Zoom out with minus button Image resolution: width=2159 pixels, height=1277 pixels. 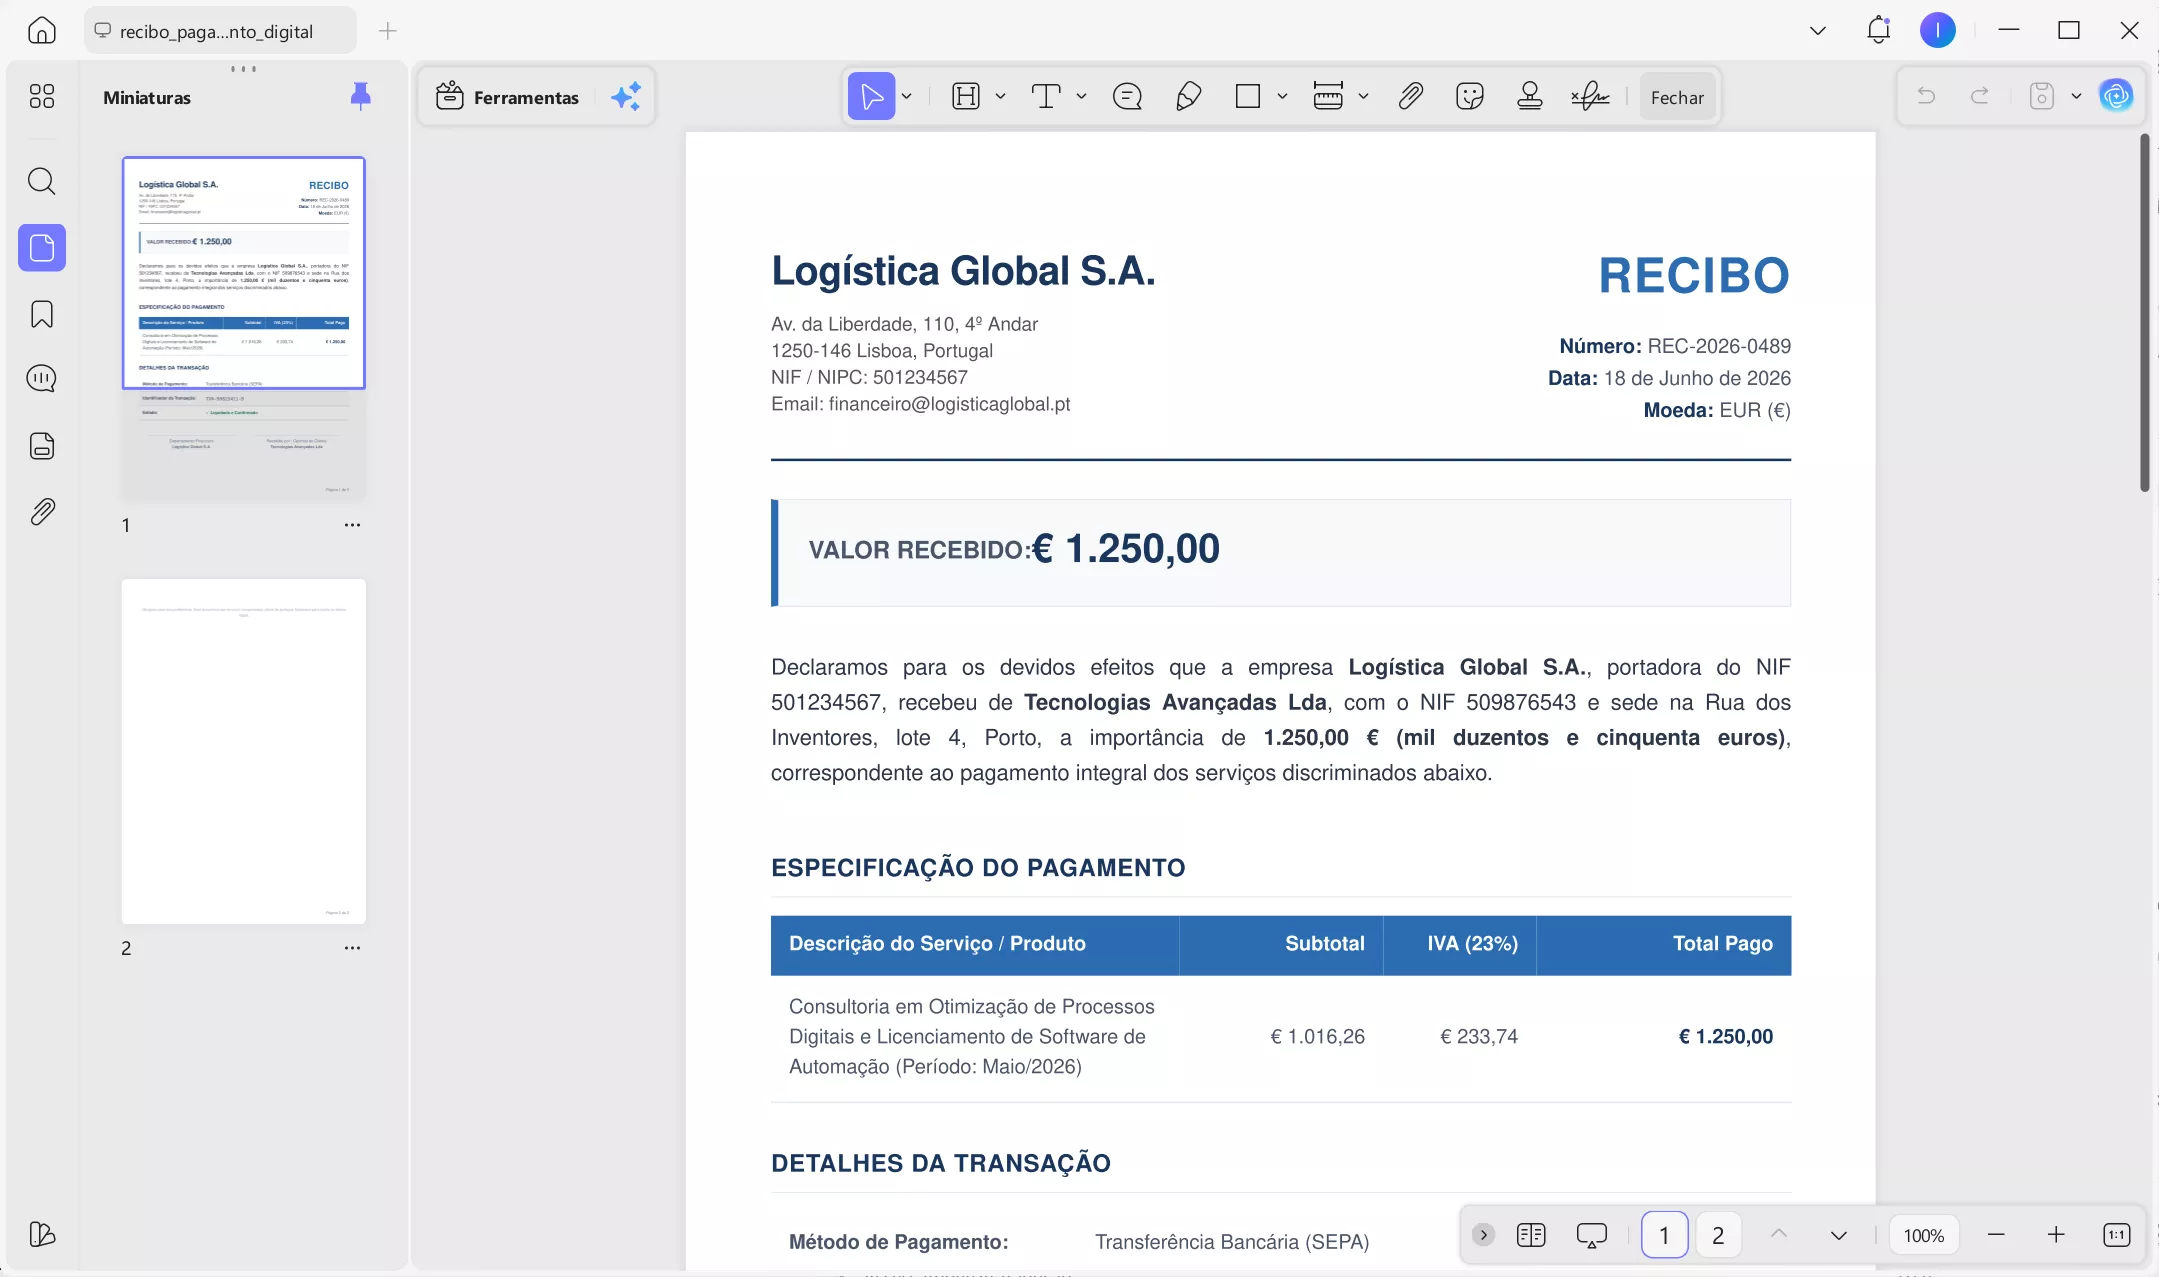coord(1996,1235)
